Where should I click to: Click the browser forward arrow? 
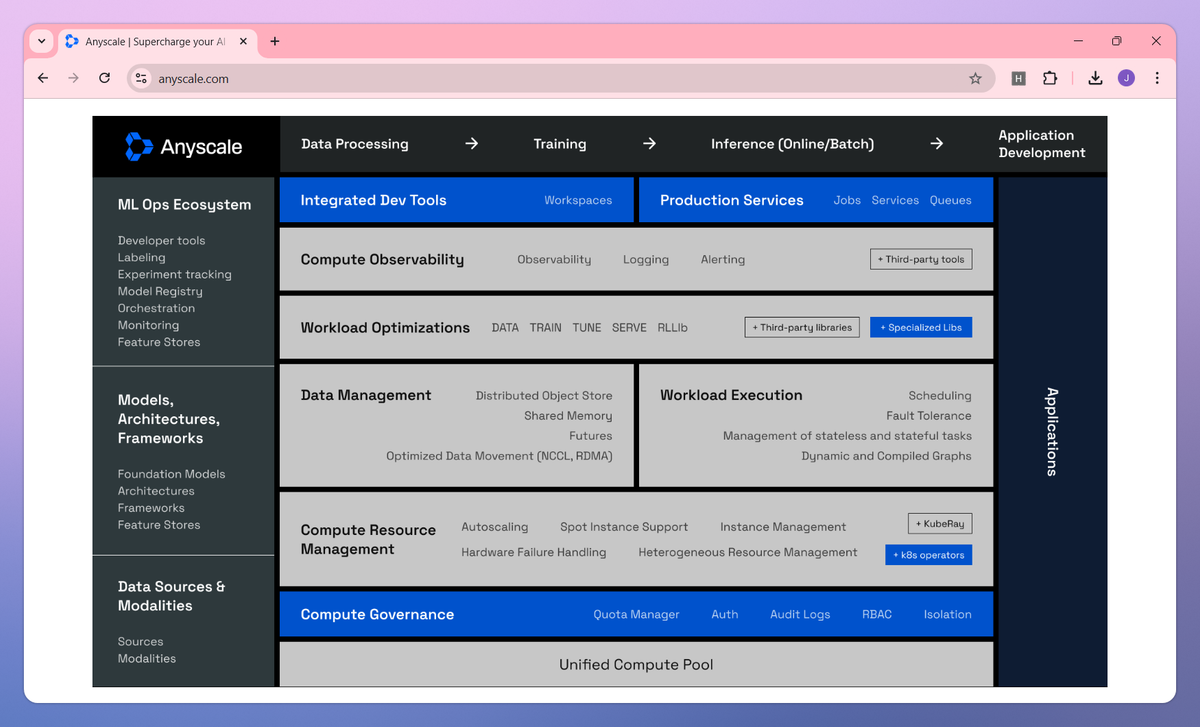pyautogui.click(x=73, y=78)
